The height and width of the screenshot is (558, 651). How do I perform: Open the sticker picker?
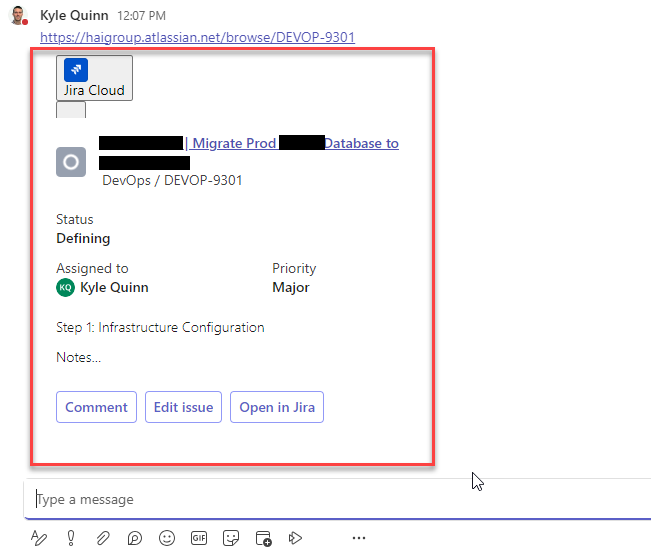(231, 538)
